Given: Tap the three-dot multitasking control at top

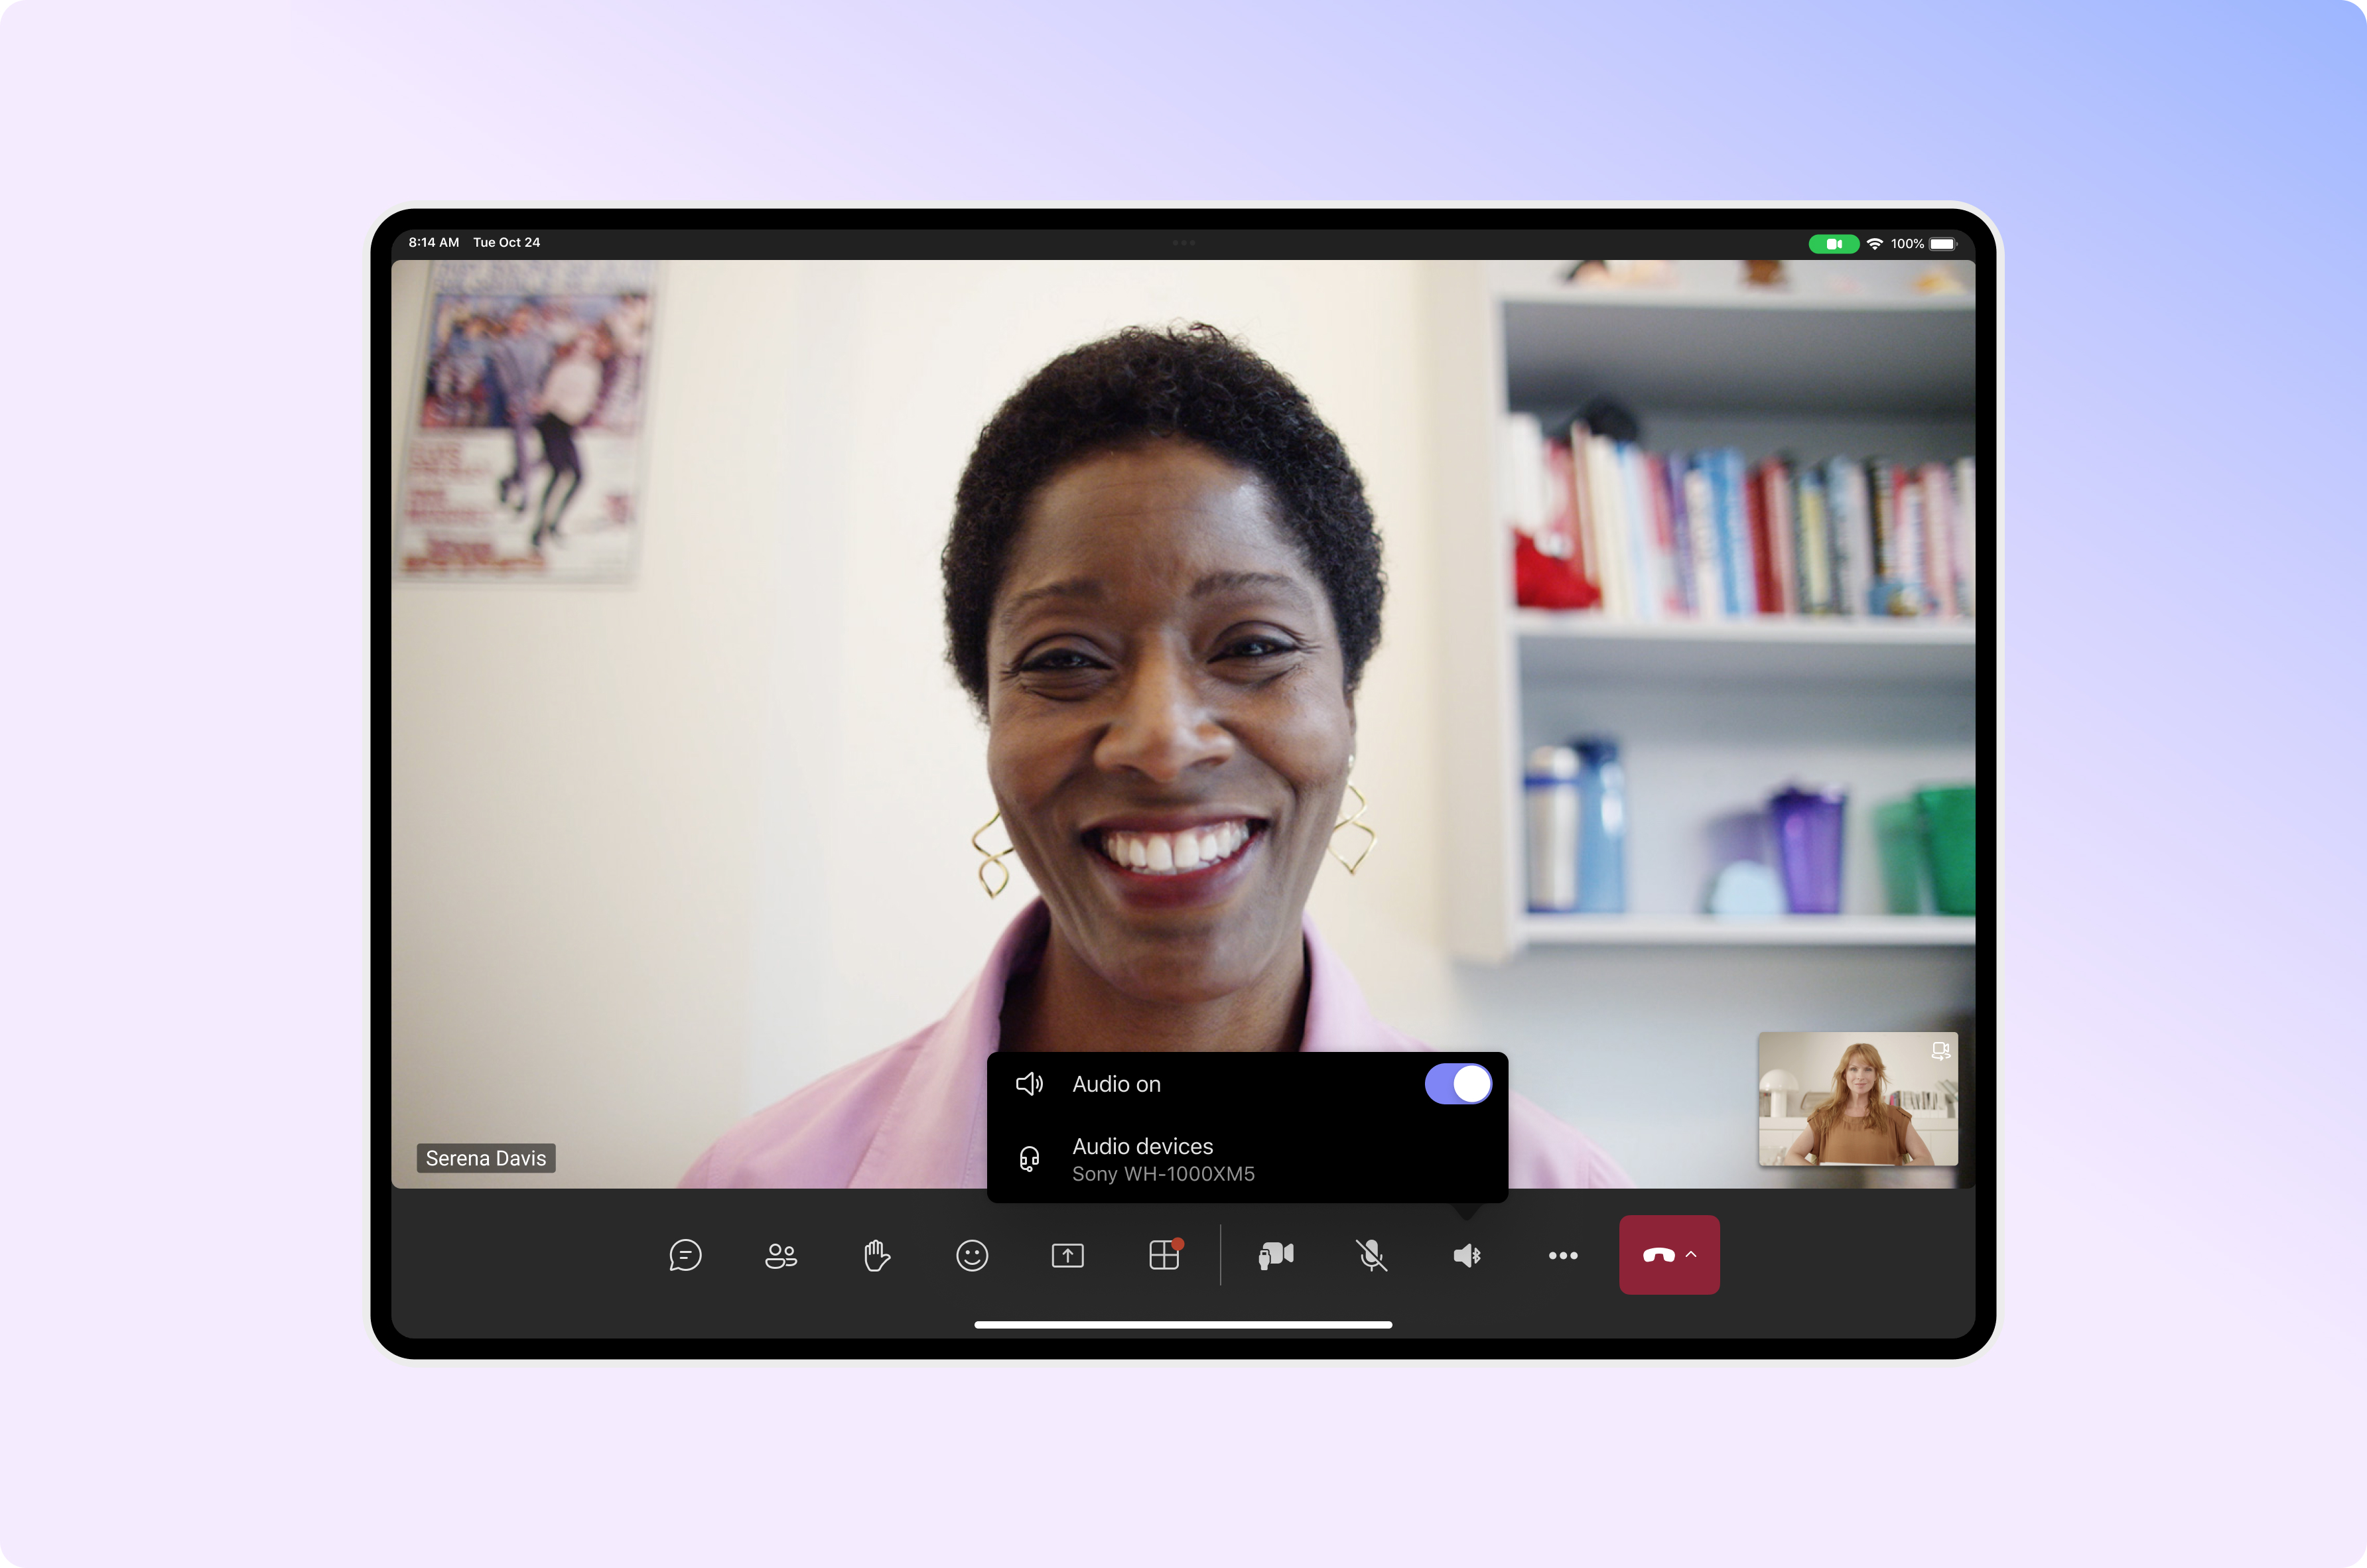Looking at the screenshot, I should [1184, 242].
